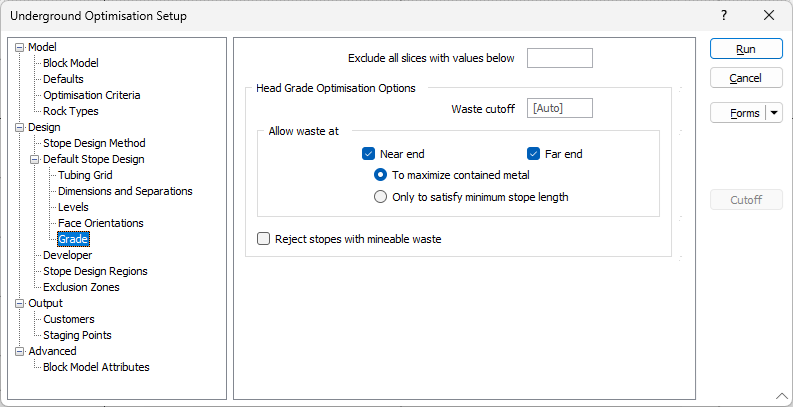Click the Waste cutoff input field
Viewport: 793px width, 407px height.
(559, 108)
